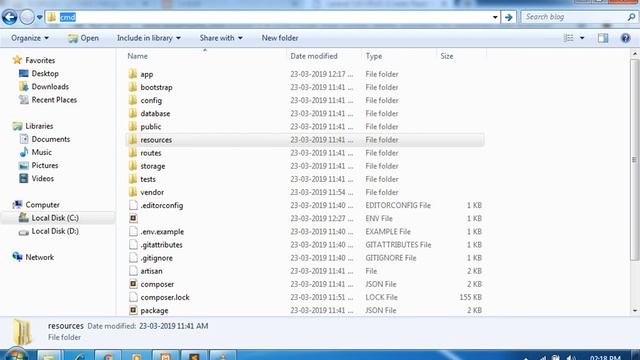
Task: Select Computer in the navigation pane
Action: [x=42, y=205]
